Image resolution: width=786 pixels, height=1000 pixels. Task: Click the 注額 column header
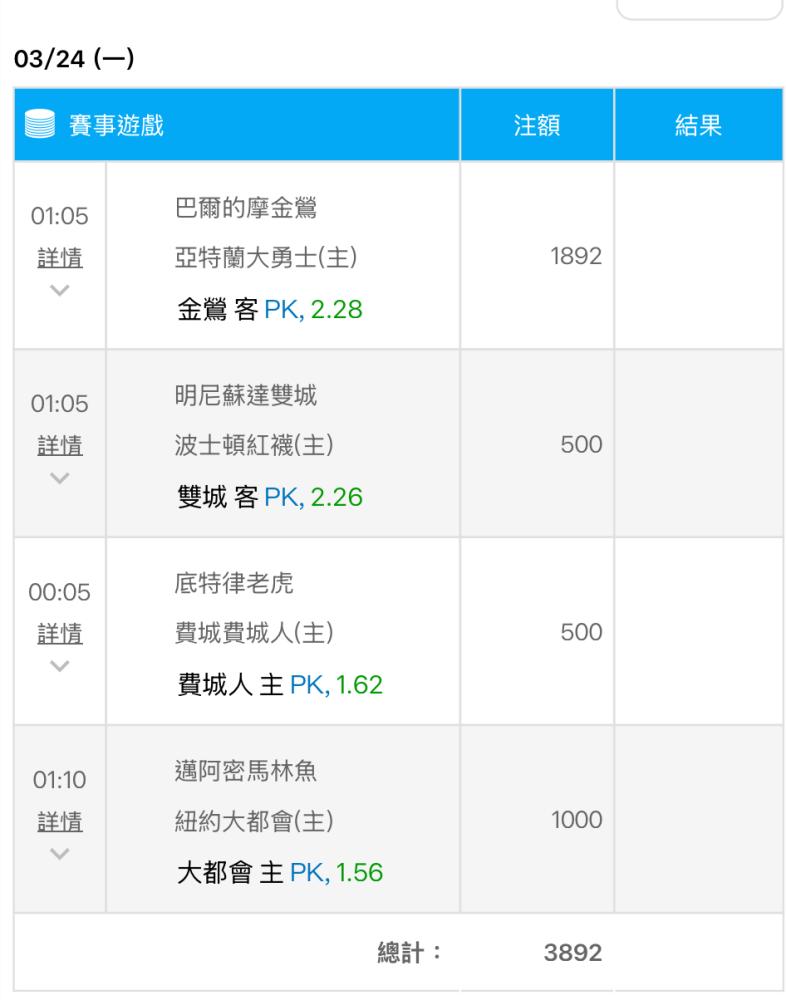[537, 125]
